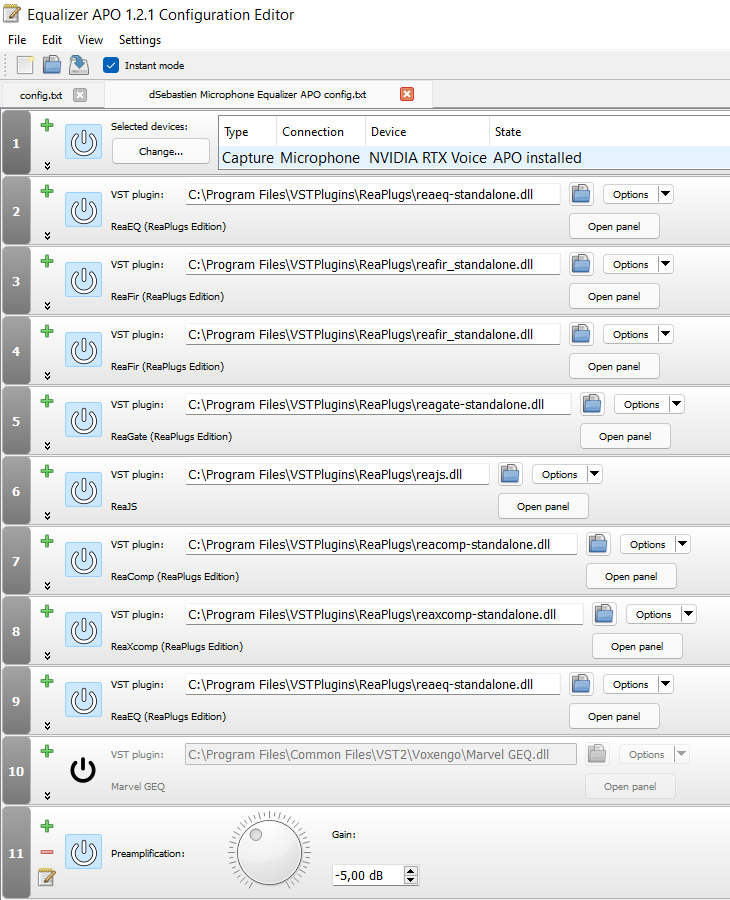This screenshot has width=730, height=900.
Task: Click the reajs.dll VST plugin path field
Action: (337, 474)
